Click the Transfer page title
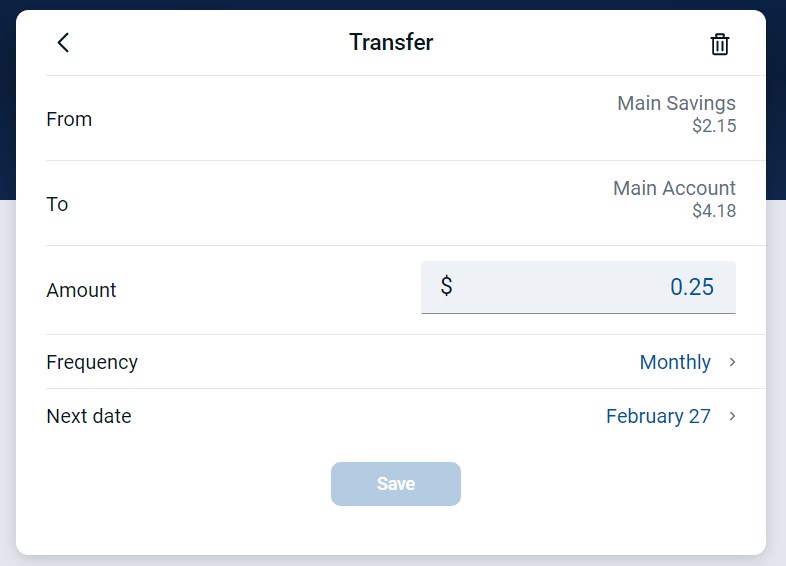Screen dimensions: 786x566 coord(391,42)
